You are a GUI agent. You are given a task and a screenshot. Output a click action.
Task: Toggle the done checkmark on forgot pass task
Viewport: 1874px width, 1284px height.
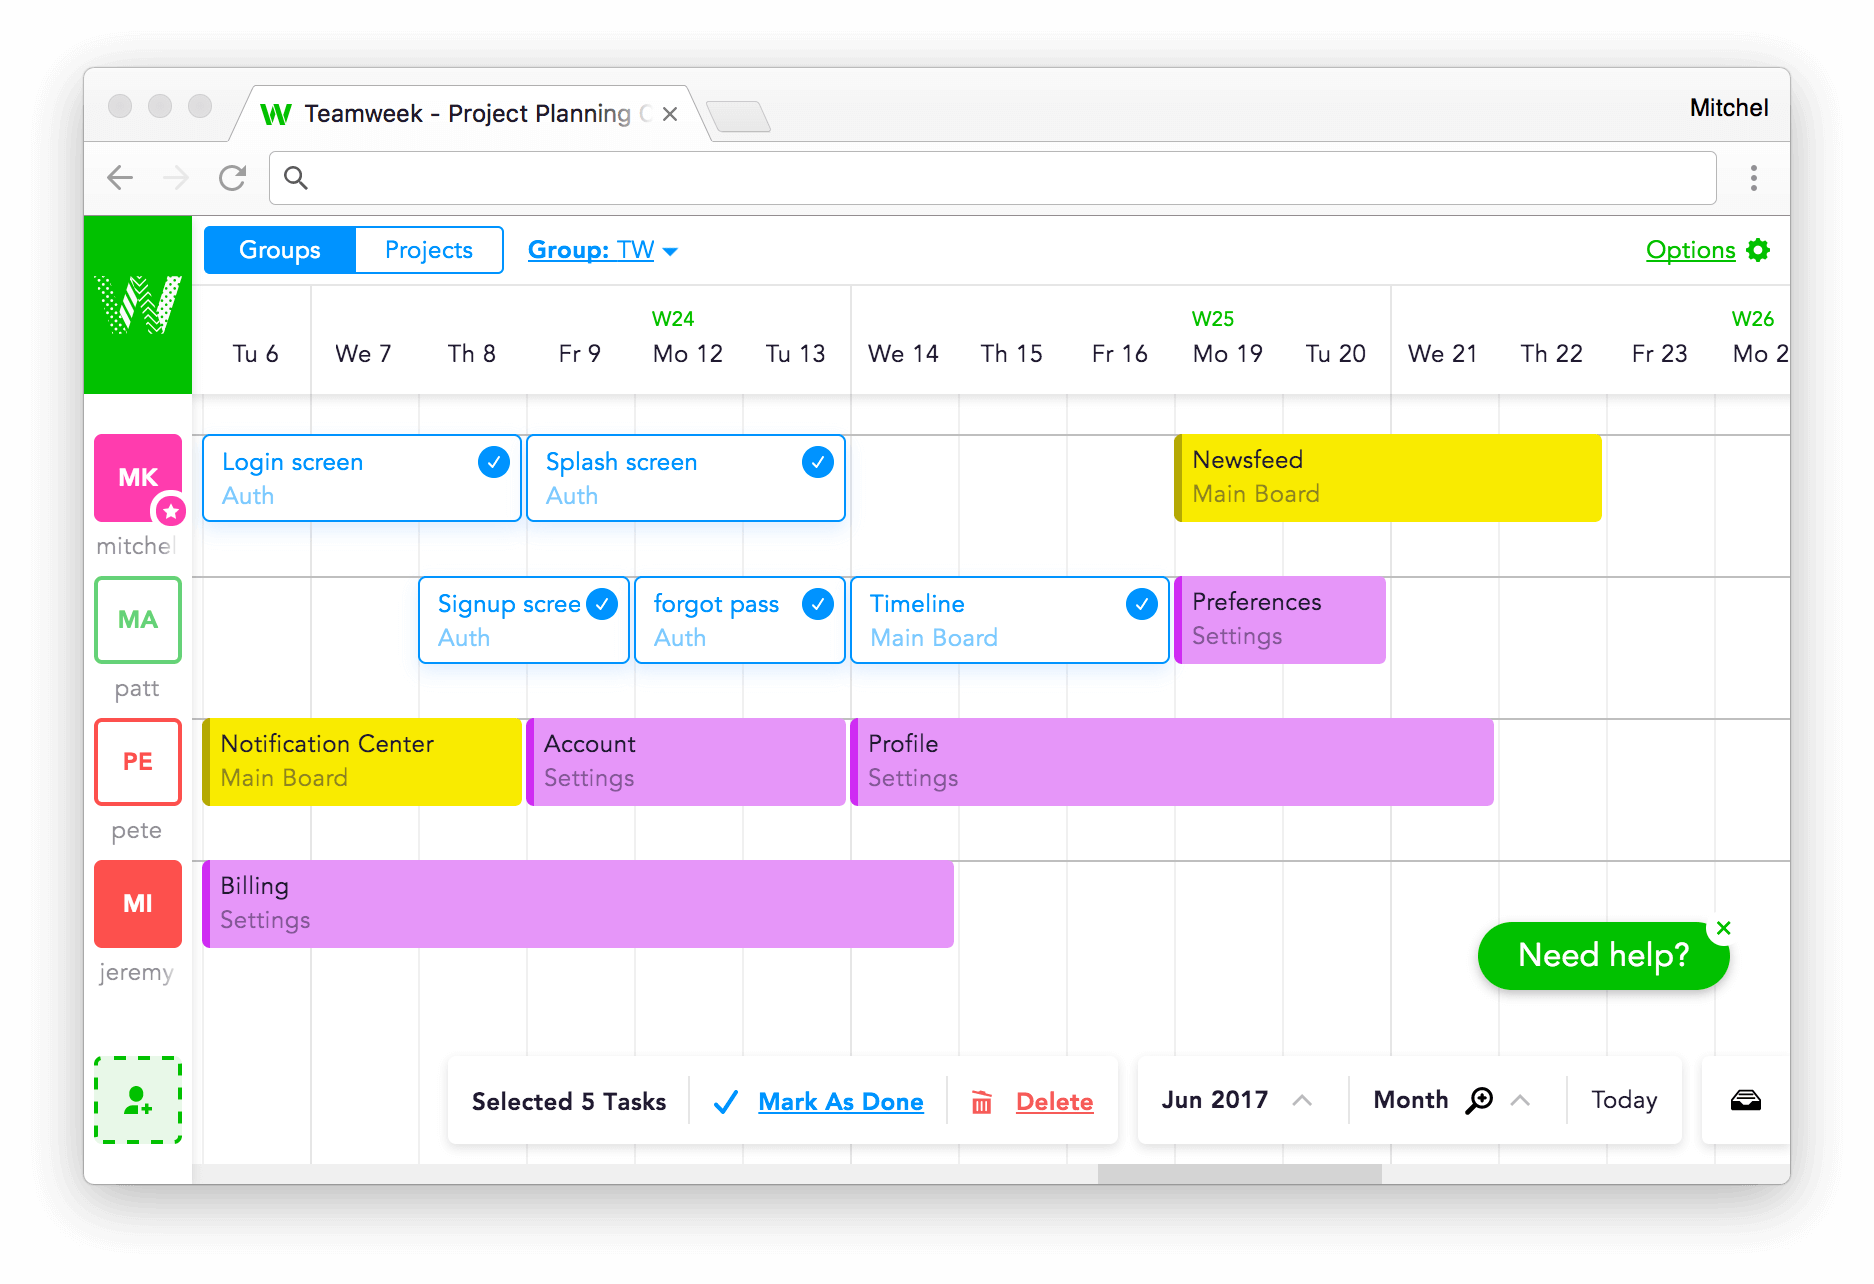[818, 604]
